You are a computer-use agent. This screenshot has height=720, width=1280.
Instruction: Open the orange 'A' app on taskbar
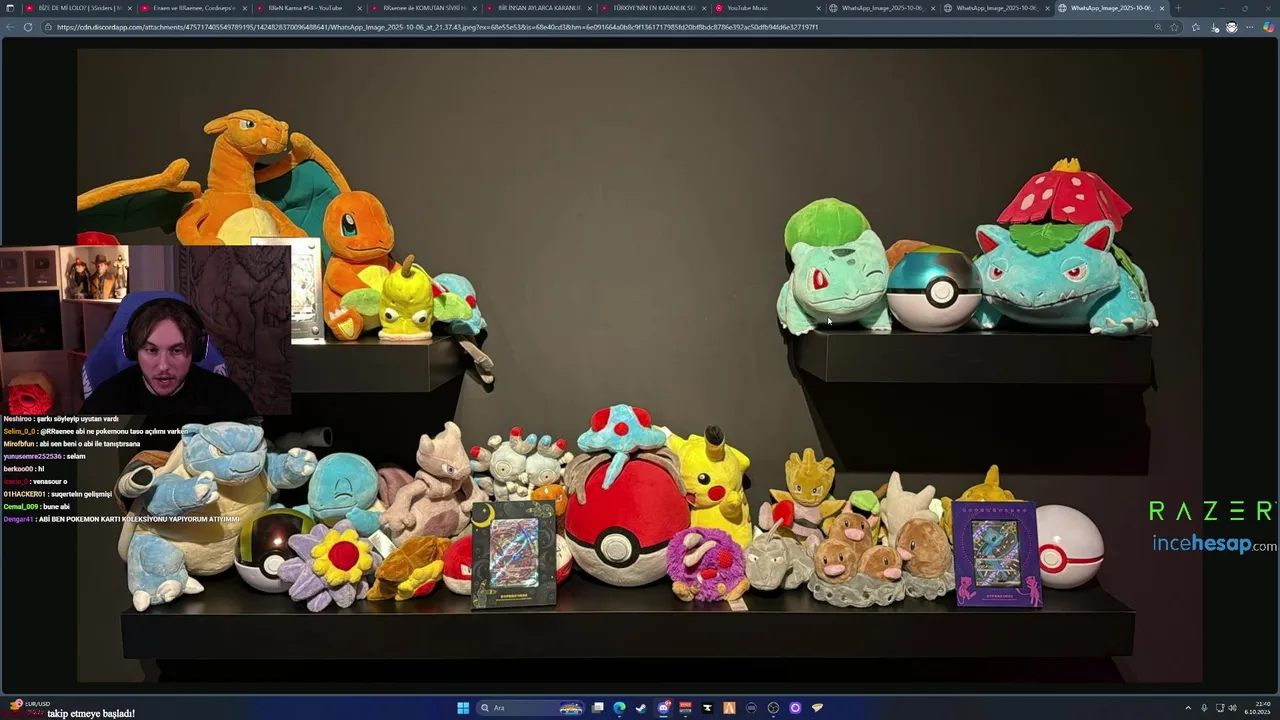(x=729, y=708)
